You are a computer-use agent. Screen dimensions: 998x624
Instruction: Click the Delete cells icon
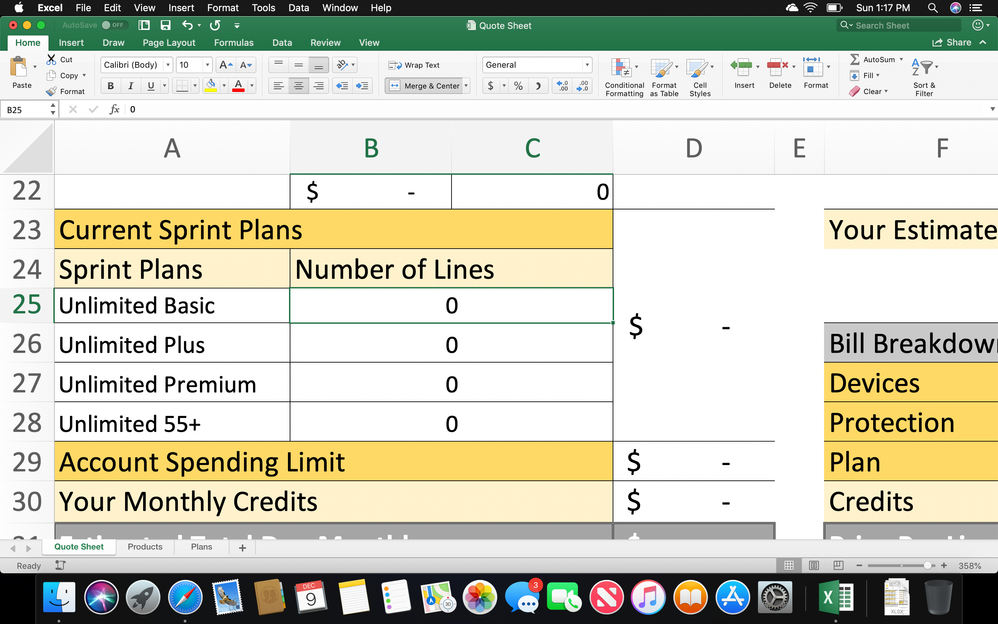coord(779,66)
